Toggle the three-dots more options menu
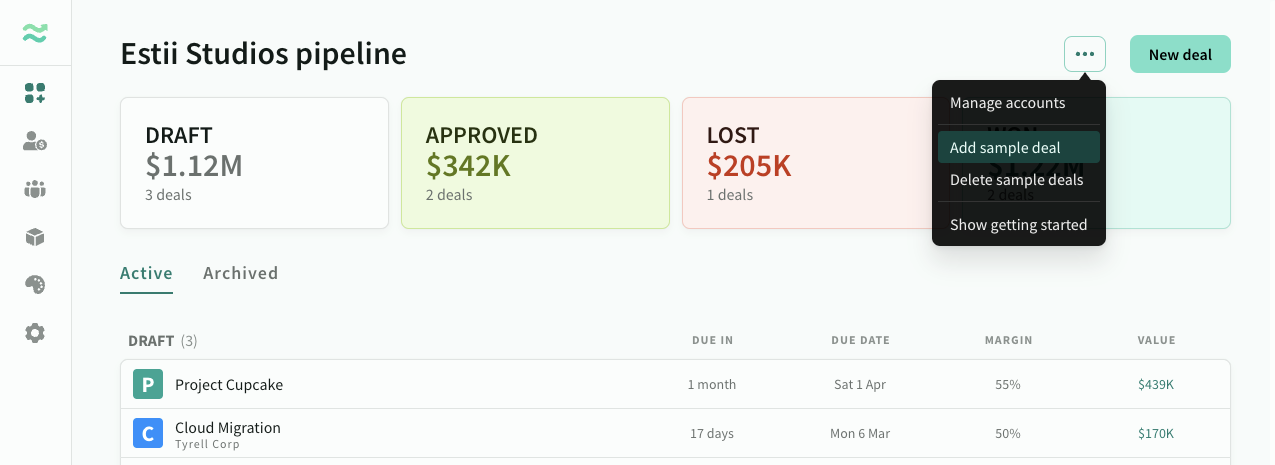The height and width of the screenshot is (465, 1275). (x=1085, y=54)
